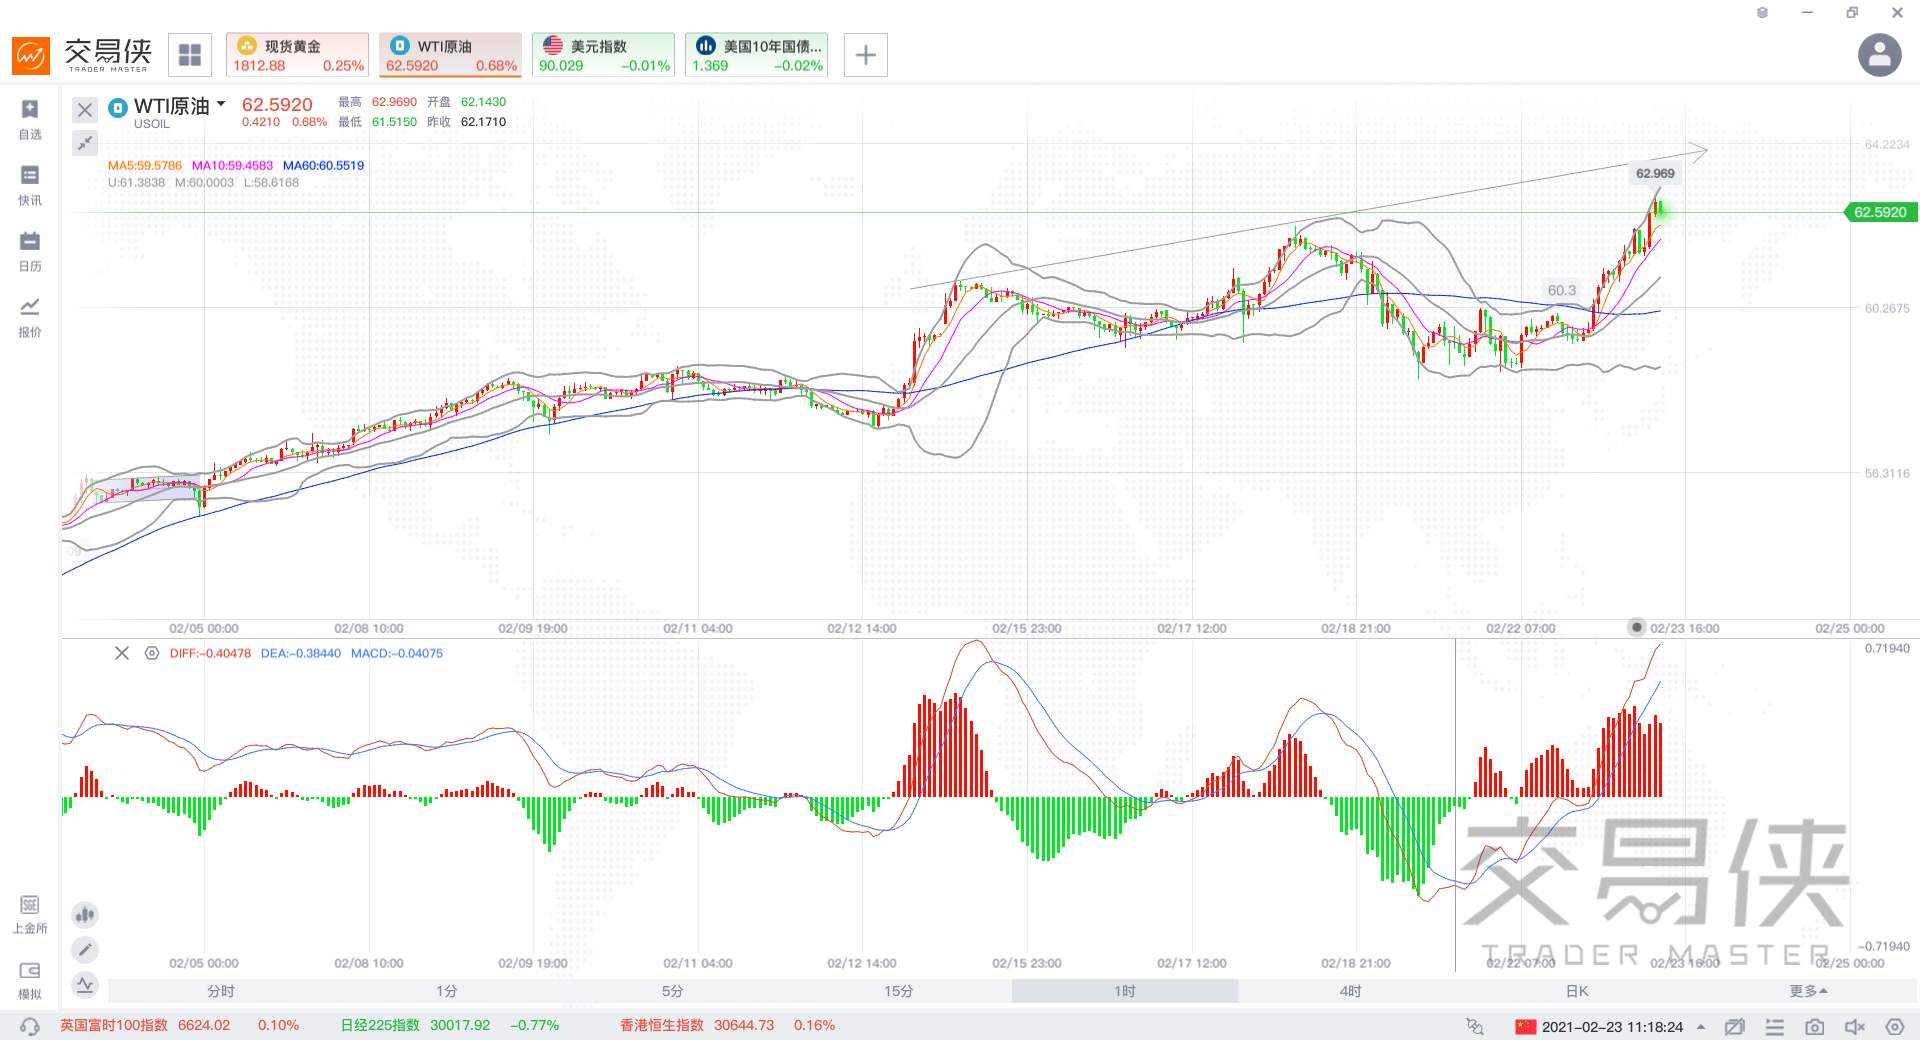Viewport: 1920px width, 1040px height.
Task: Select the 日K timeframe
Action: [1577, 991]
